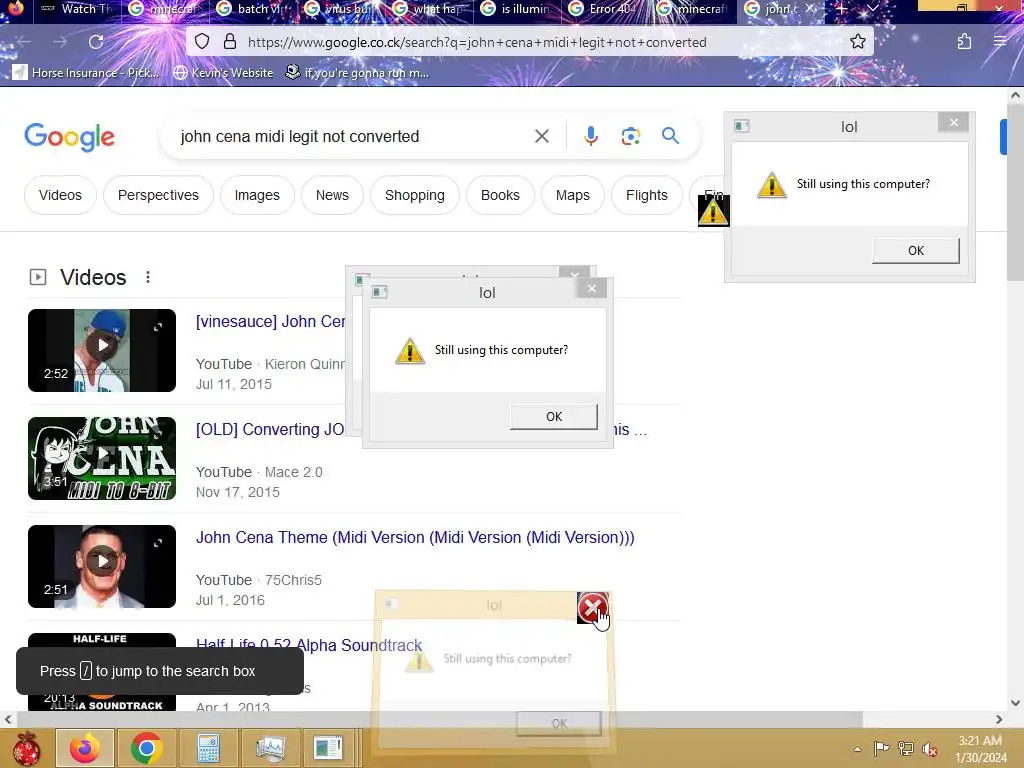
Task: Click OK in the center lol dialog
Action: [x=554, y=417]
